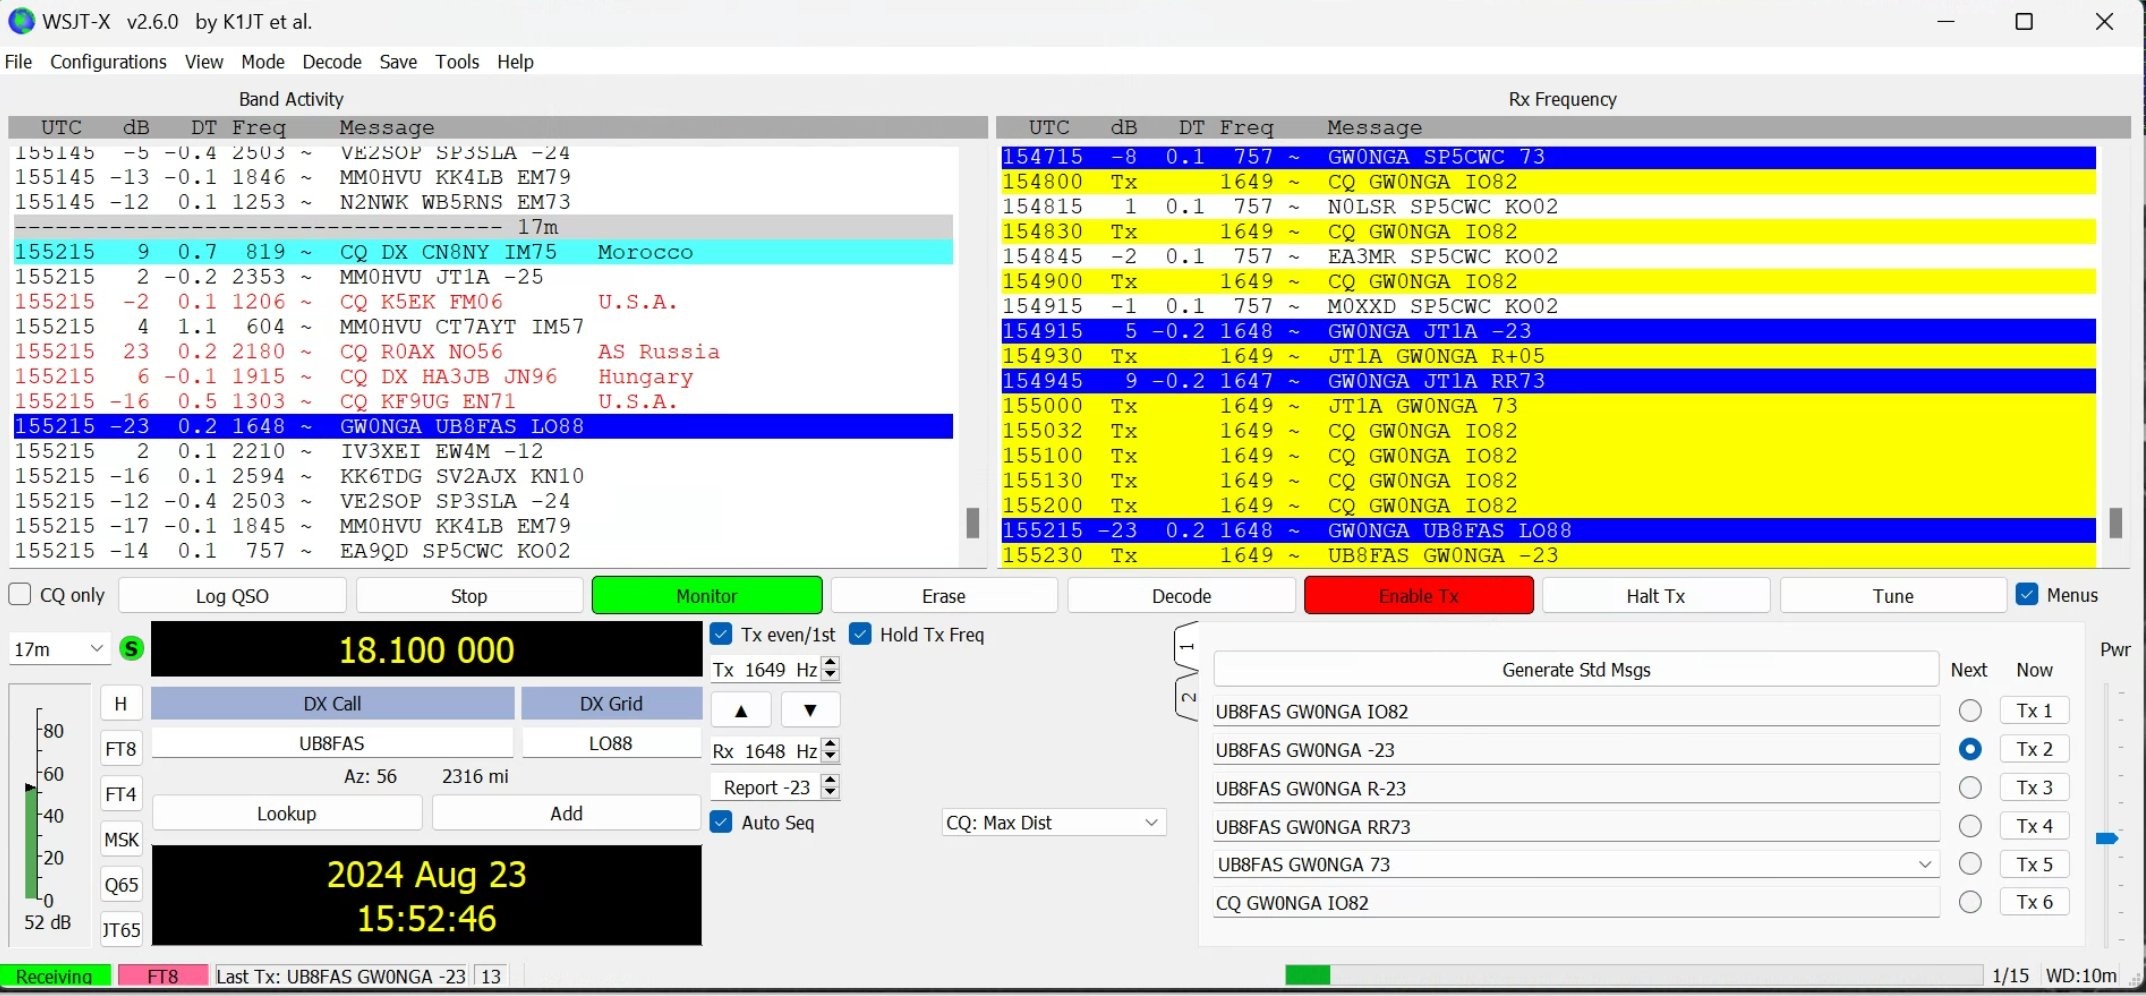Adjust the Tx 1649 Hz stepper
2146x996 pixels.
click(x=830, y=669)
